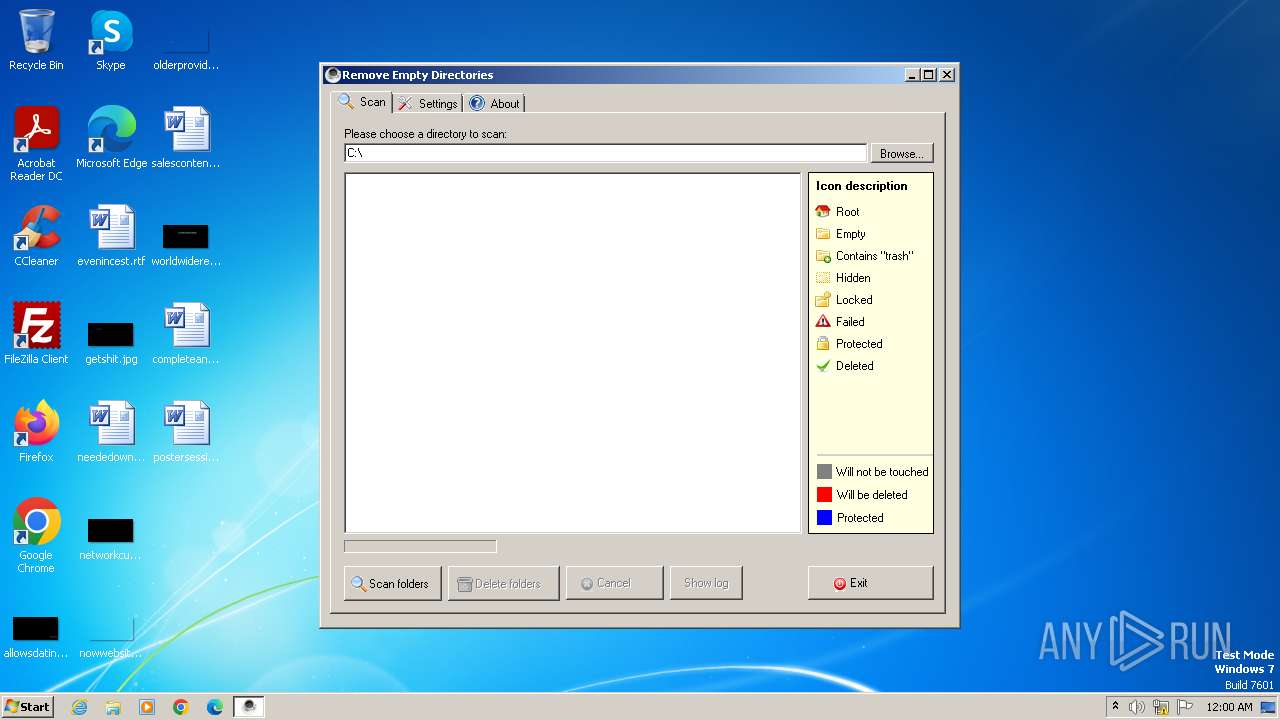The width and height of the screenshot is (1280, 720).
Task: Click the Empty folder icon in legend
Action: click(x=823, y=233)
